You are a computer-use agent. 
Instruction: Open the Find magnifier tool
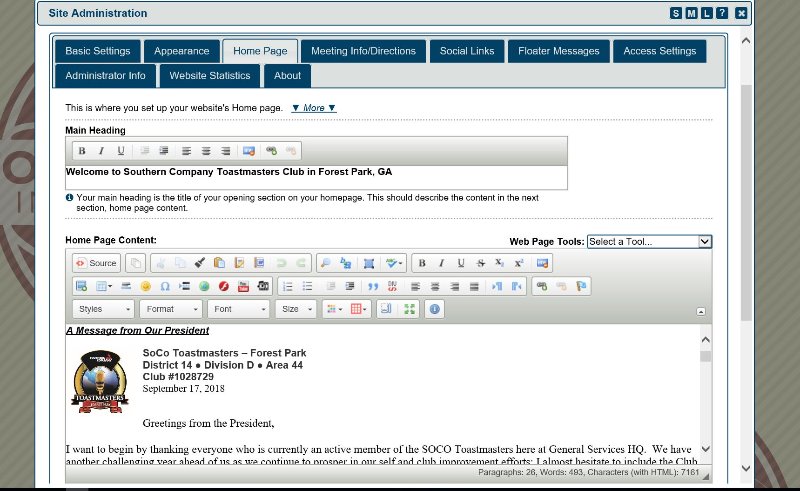(x=326, y=263)
